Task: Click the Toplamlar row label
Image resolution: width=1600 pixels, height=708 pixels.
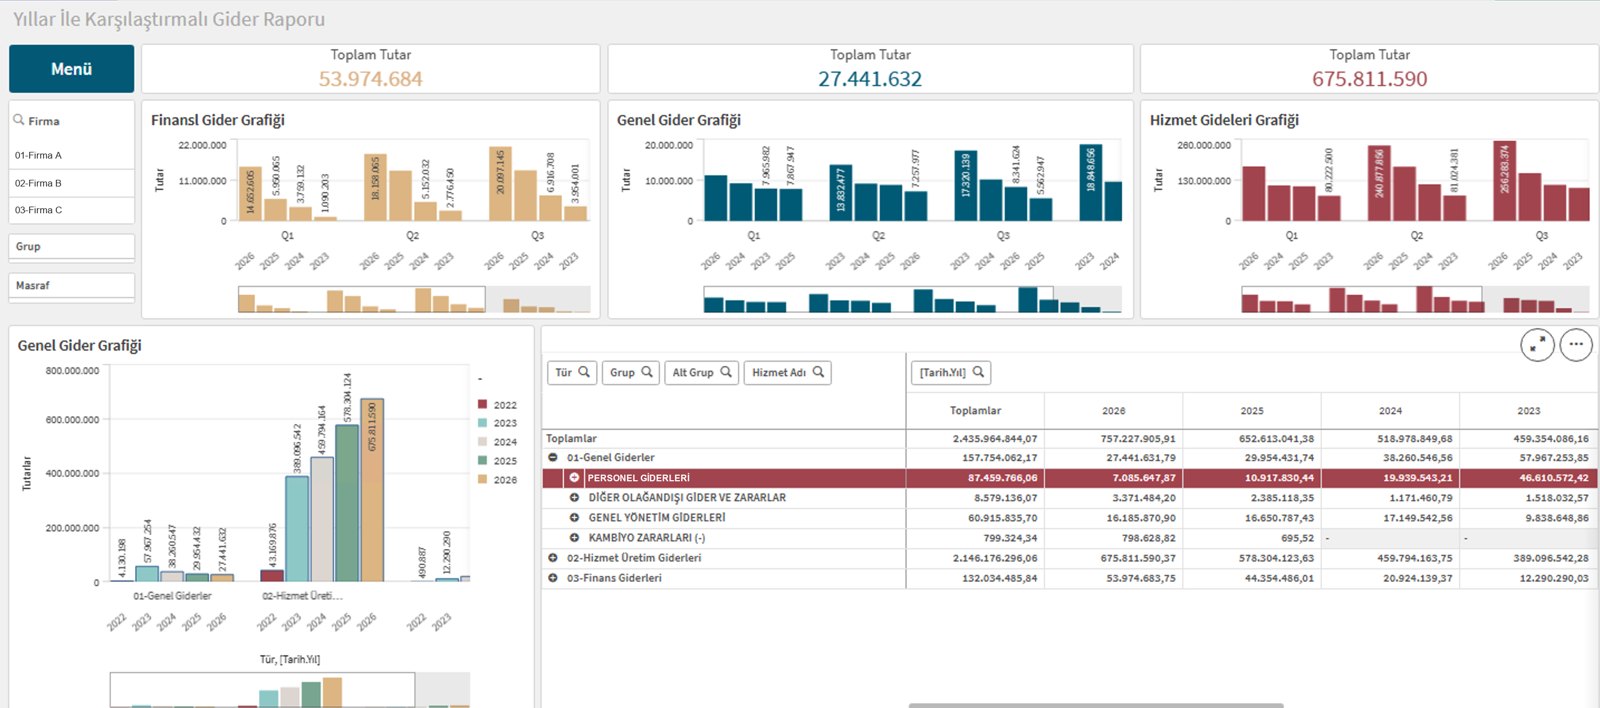Action: point(571,438)
